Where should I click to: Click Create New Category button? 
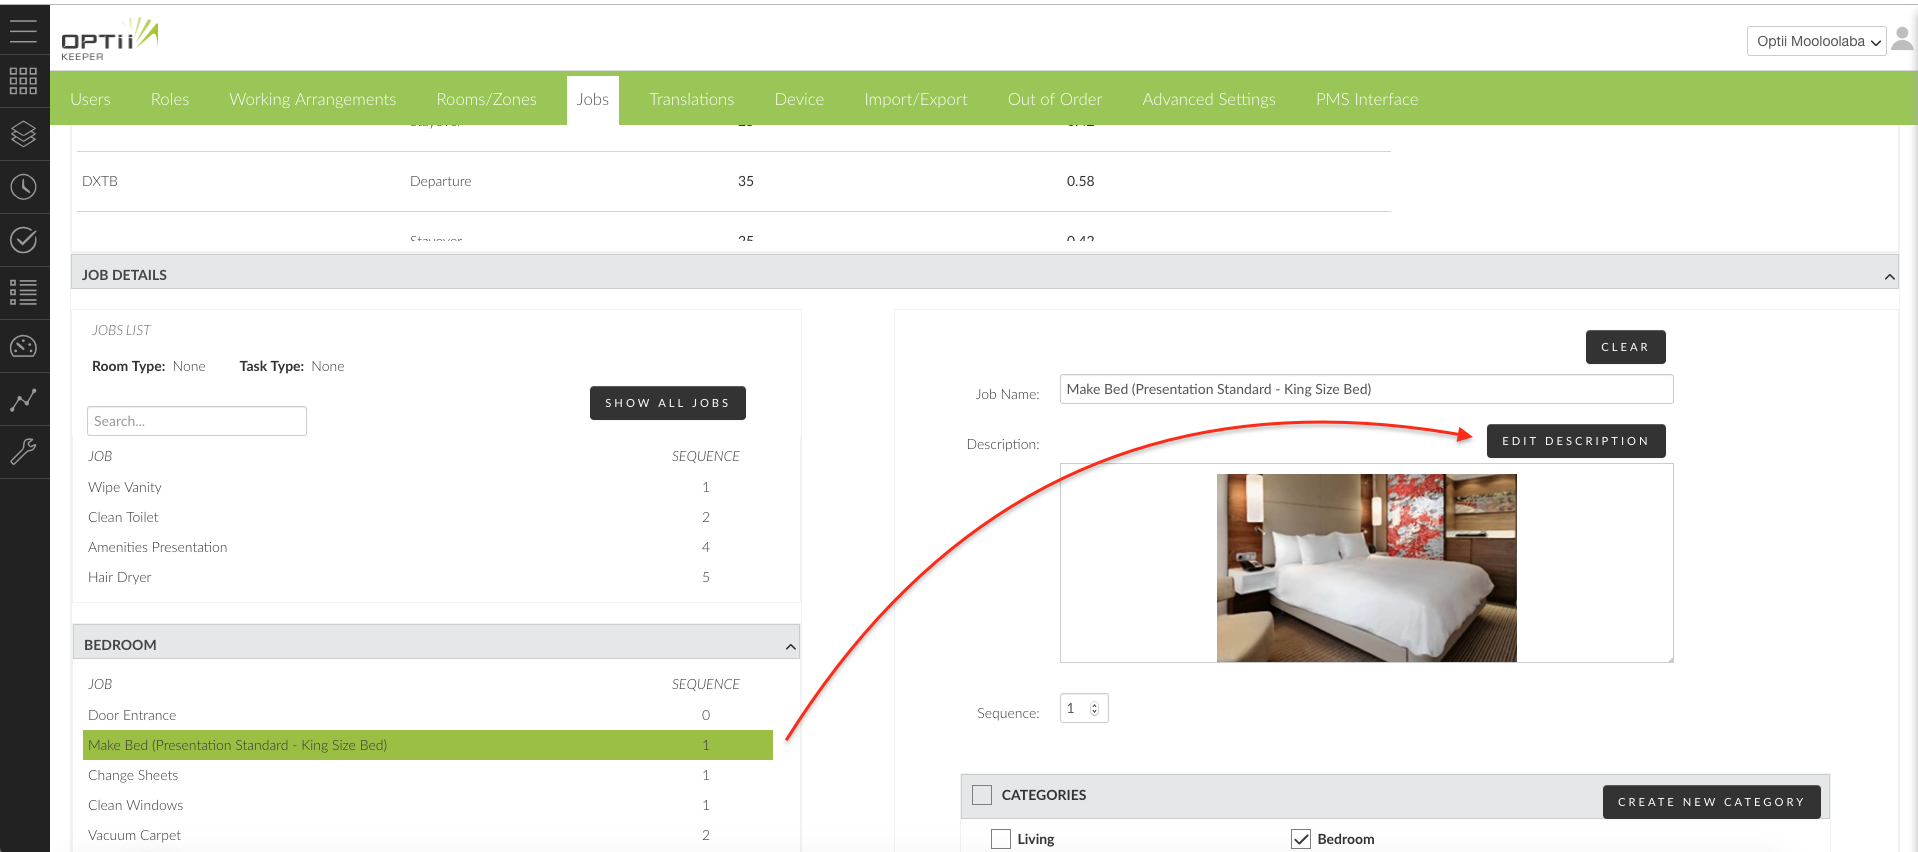1712,802
